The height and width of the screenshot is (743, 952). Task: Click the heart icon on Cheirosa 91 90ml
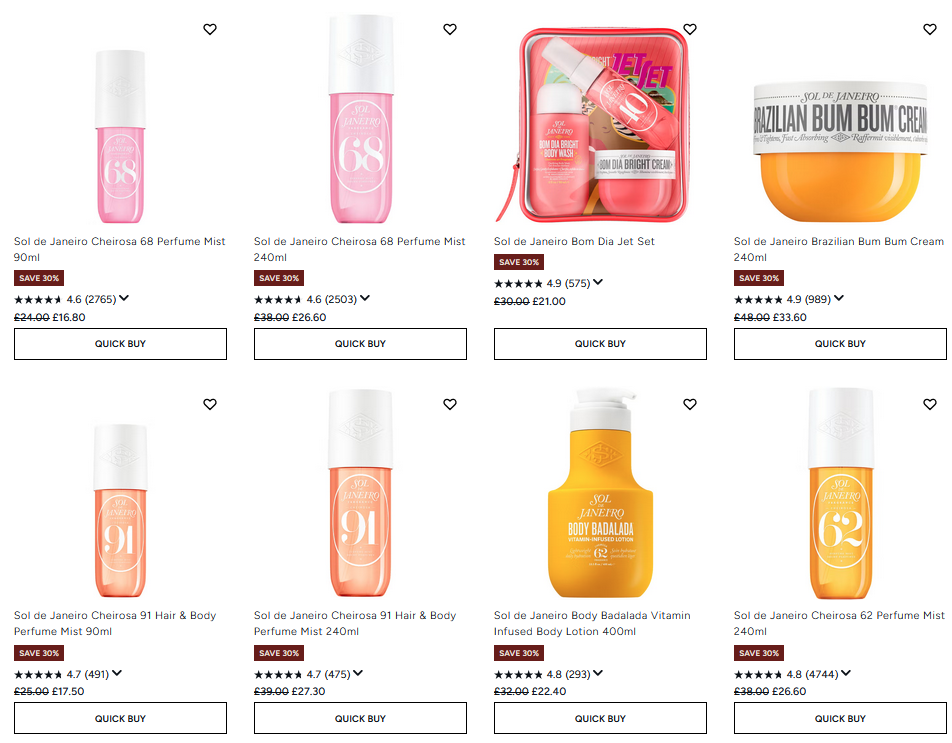tap(210, 404)
